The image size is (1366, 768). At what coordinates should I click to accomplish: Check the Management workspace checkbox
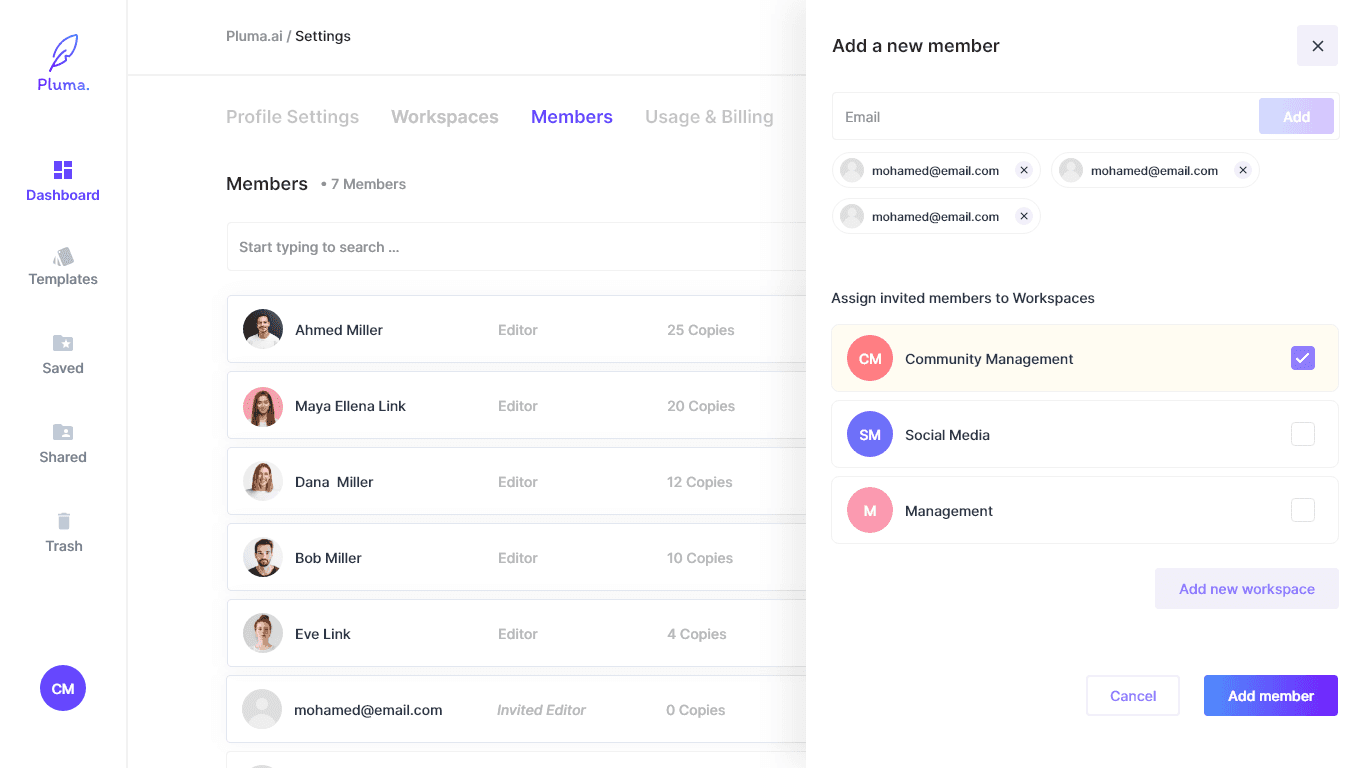click(1302, 510)
